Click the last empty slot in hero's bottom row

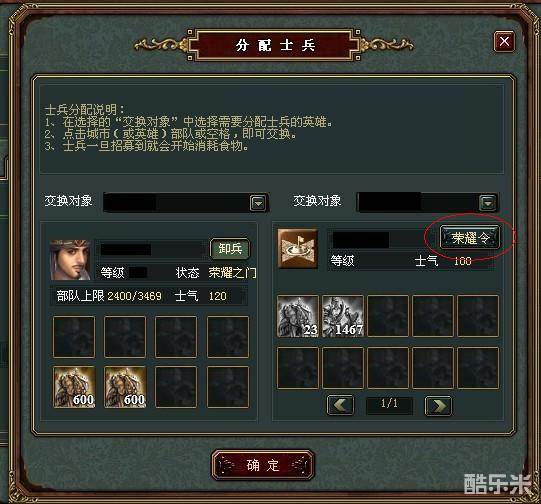(228, 387)
